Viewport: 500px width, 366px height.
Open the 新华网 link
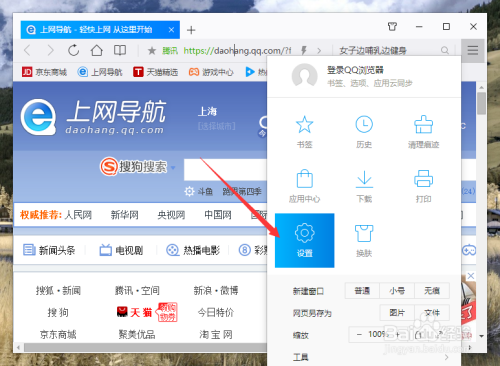tap(125, 215)
